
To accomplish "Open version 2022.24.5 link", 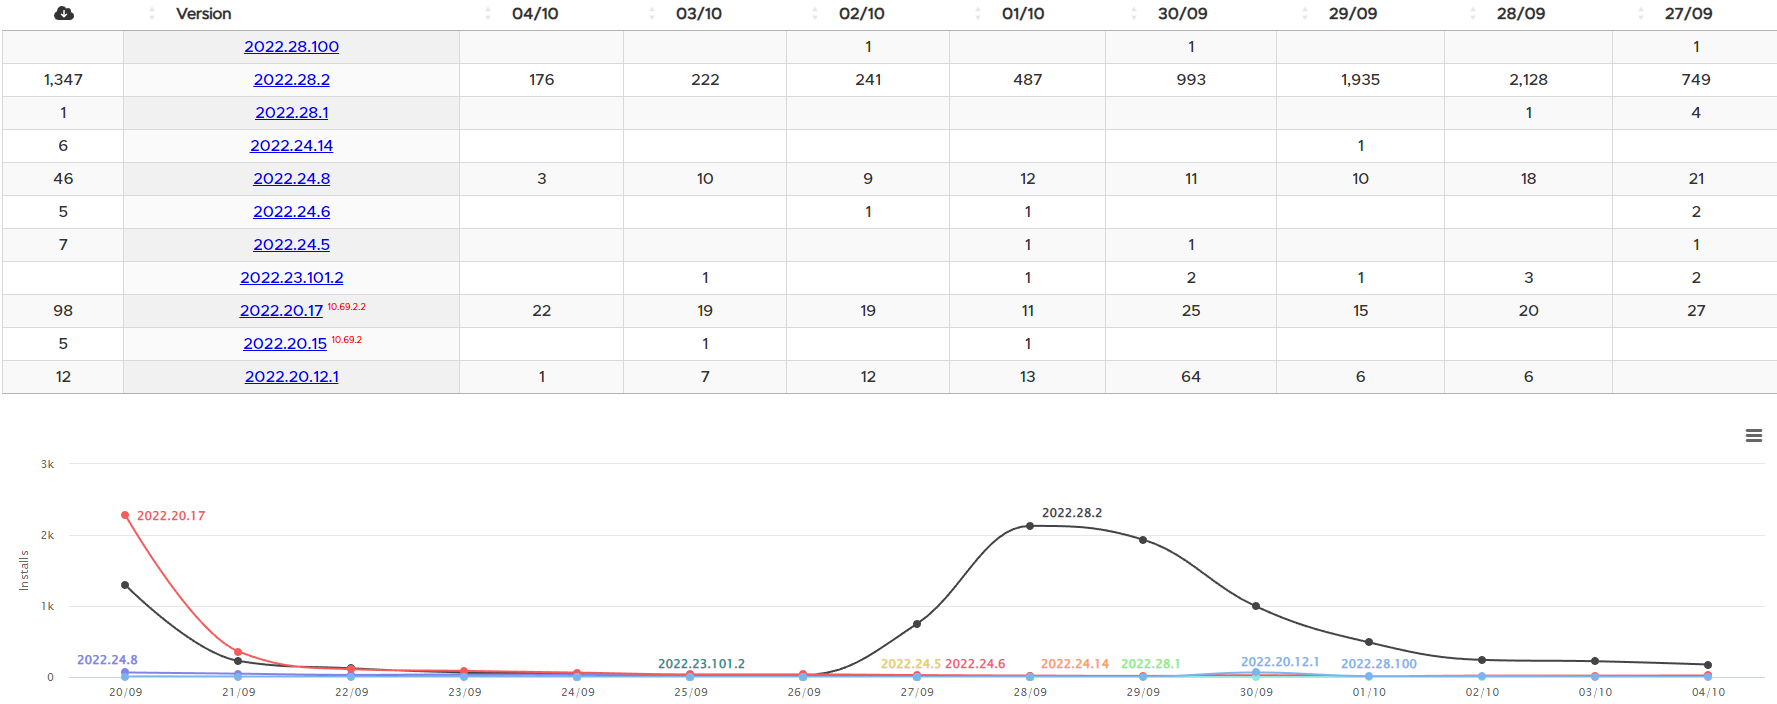I will pyautogui.click(x=291, y=245).
